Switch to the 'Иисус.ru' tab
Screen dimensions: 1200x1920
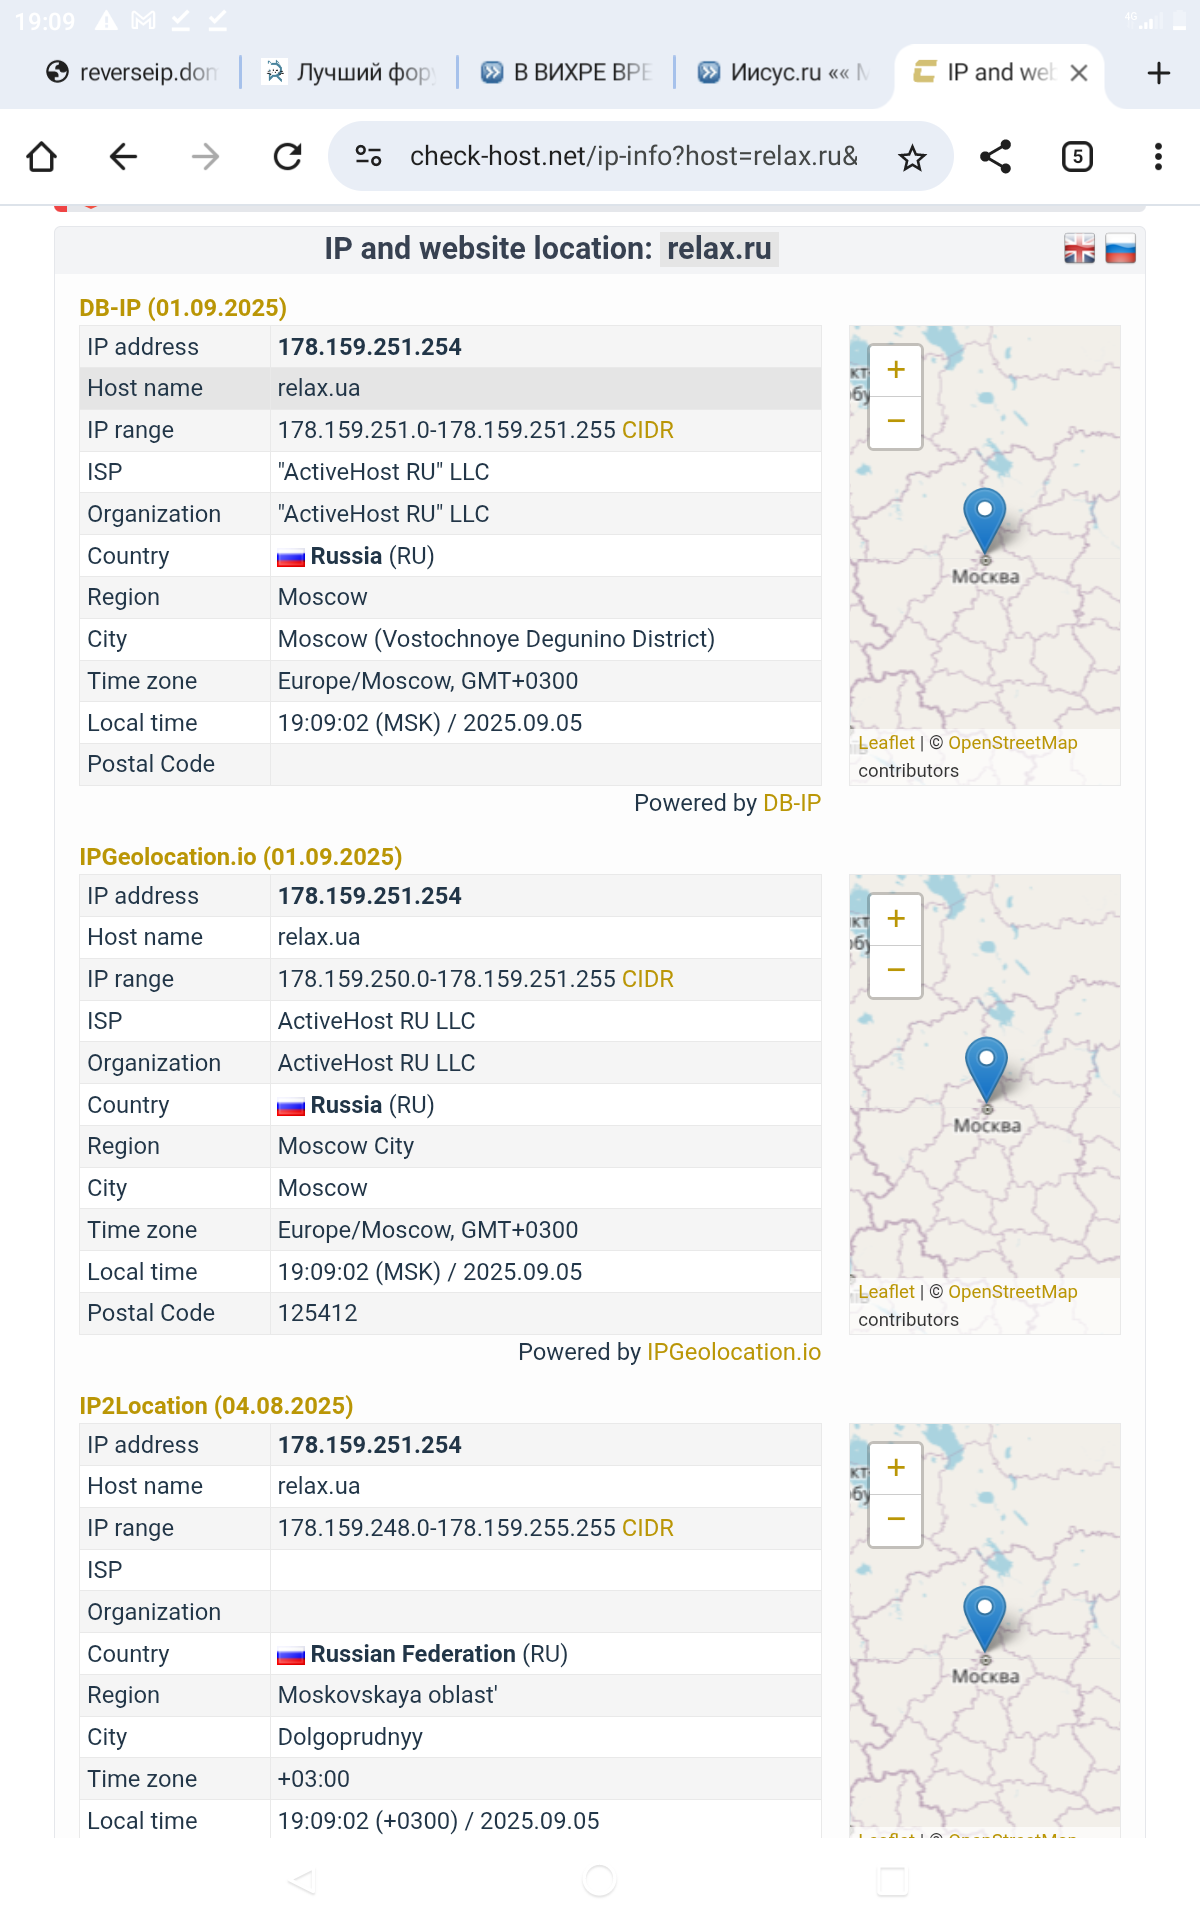[x=783, y=73]
